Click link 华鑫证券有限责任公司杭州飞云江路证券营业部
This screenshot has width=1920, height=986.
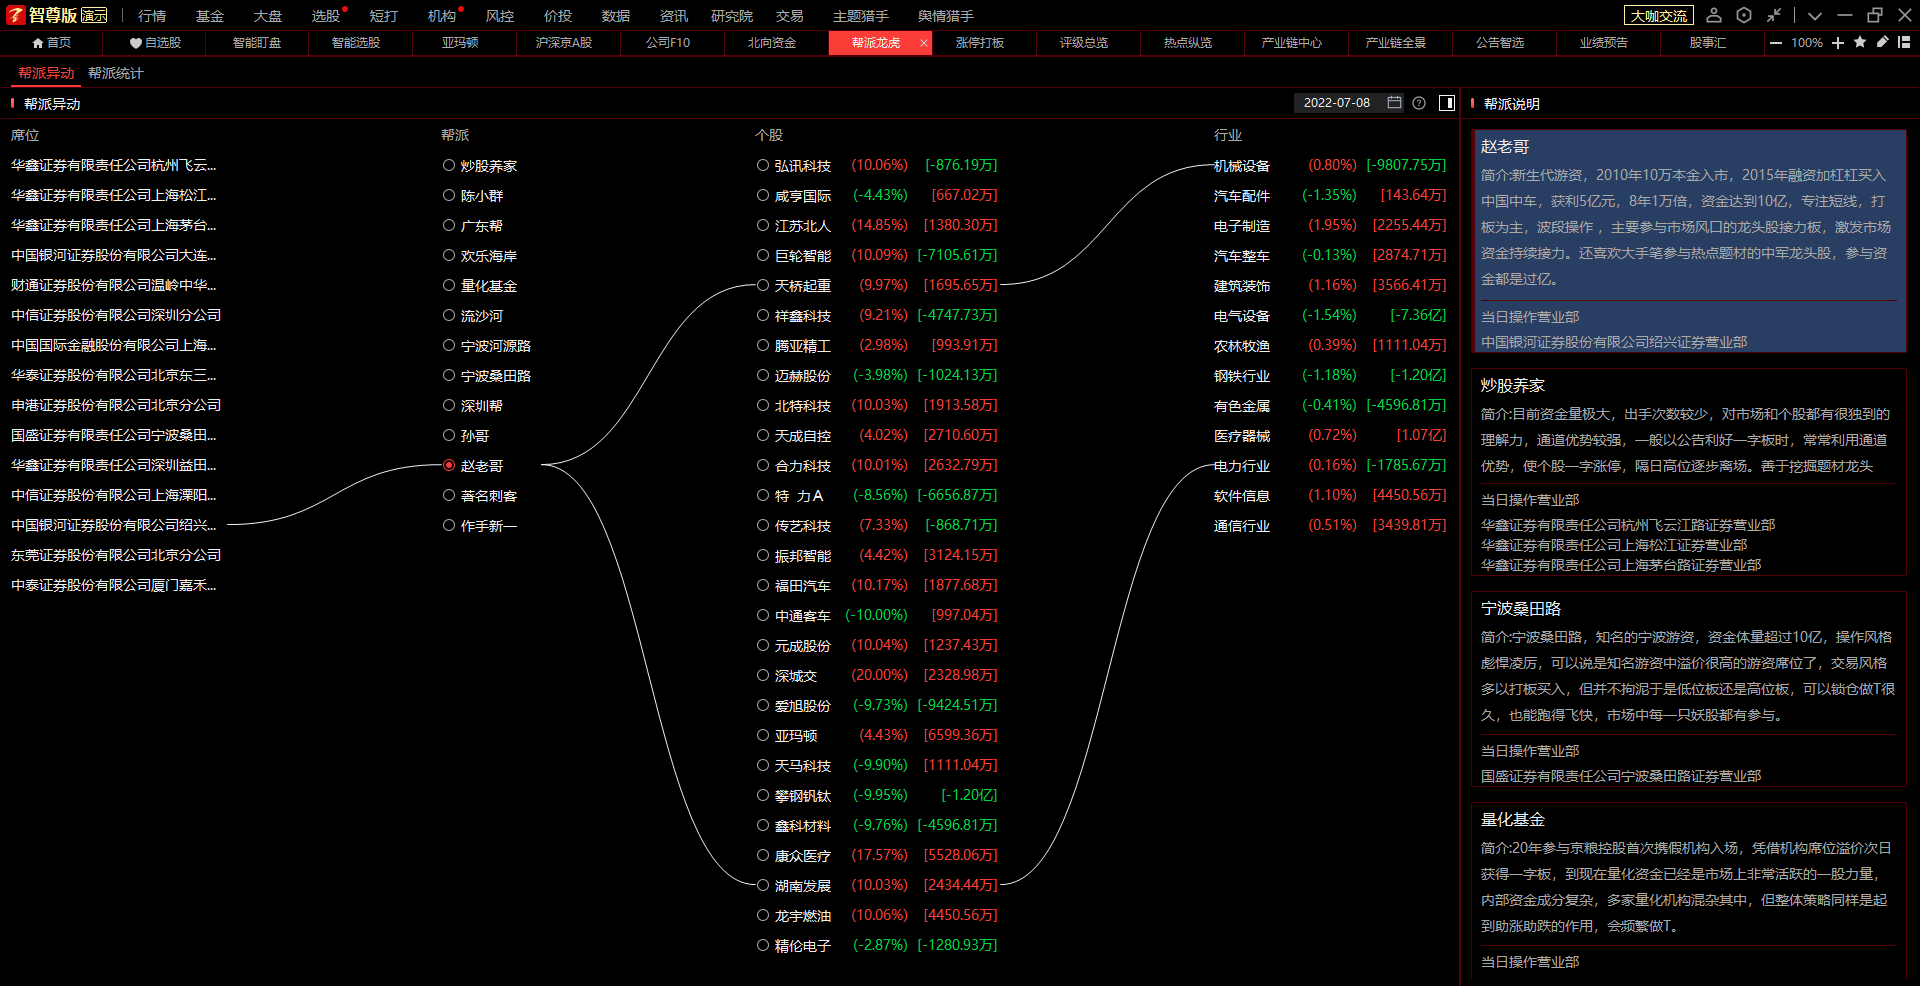pyautogui.click(x=1628, y=525)
